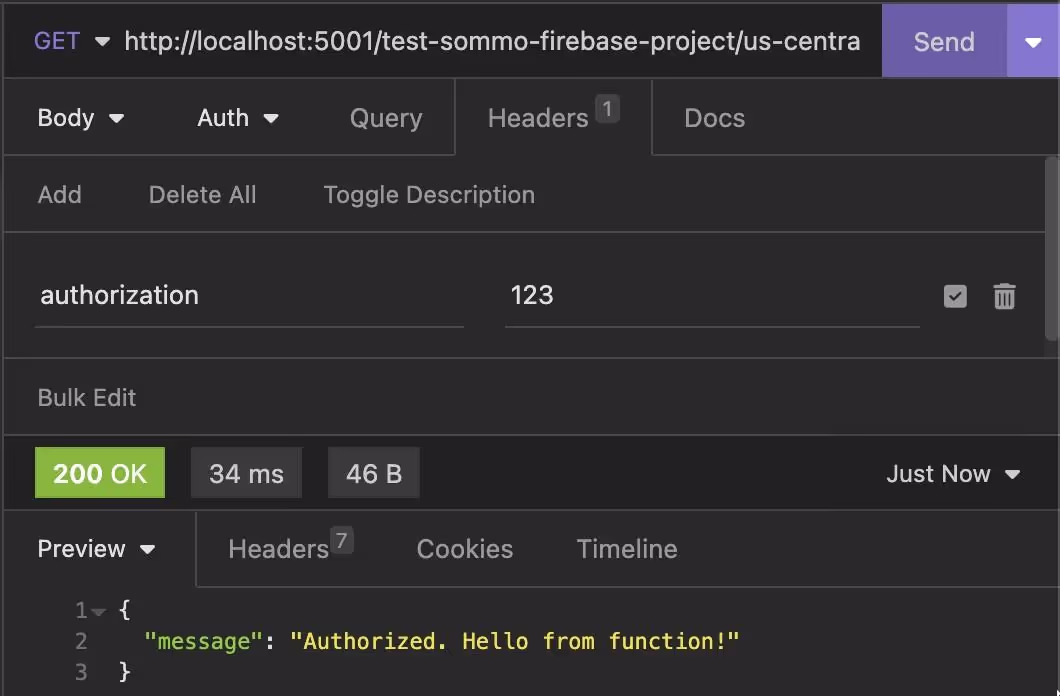Toggle the authorization header enabled checkbox
1060x696 pixels.
coord(955,296)
